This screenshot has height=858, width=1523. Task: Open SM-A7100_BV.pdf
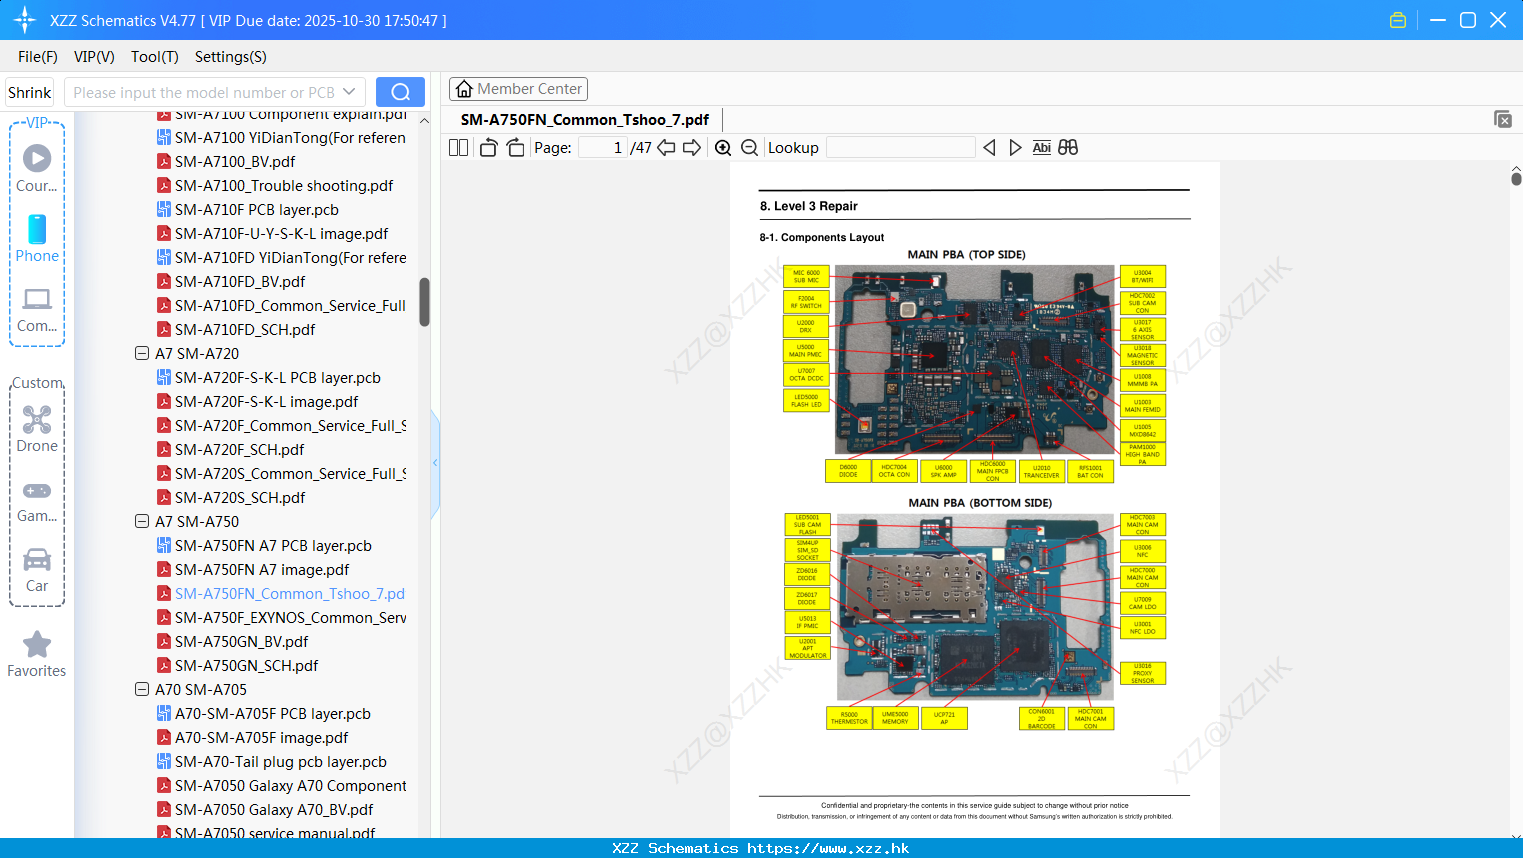(x=235, y=161)
